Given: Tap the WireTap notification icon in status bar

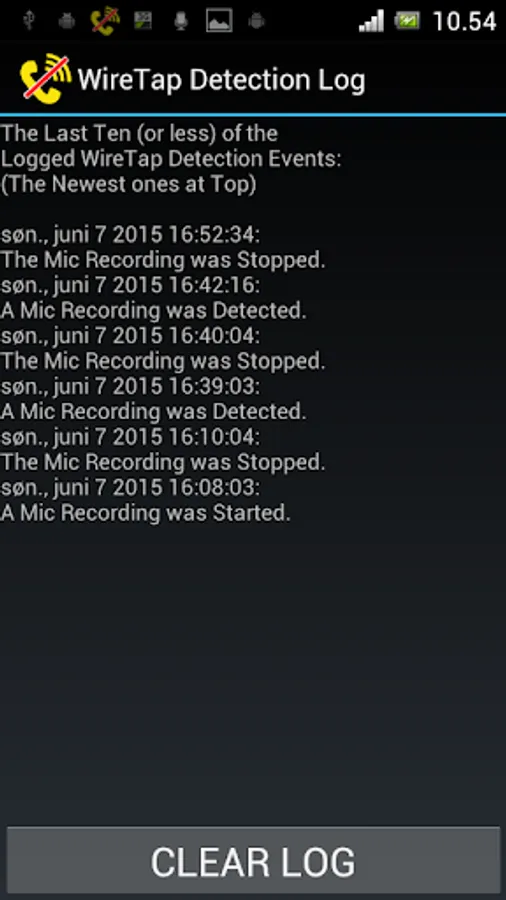Looking at the screenshot, I should (104, 21).
